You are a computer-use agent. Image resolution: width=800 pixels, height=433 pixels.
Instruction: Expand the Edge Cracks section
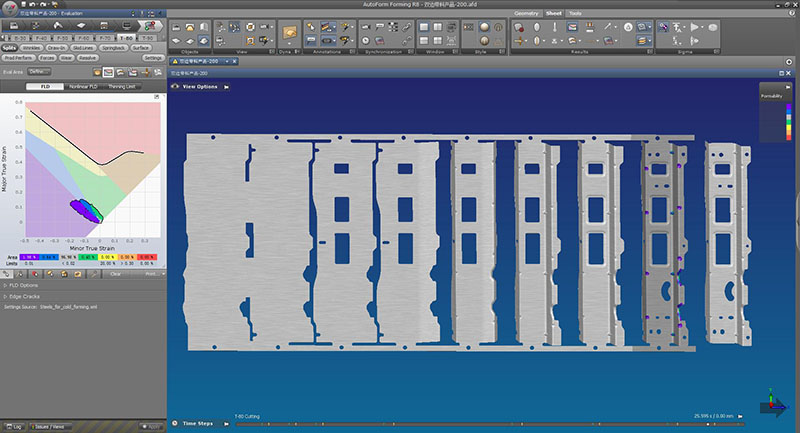(x=22, y=296)
